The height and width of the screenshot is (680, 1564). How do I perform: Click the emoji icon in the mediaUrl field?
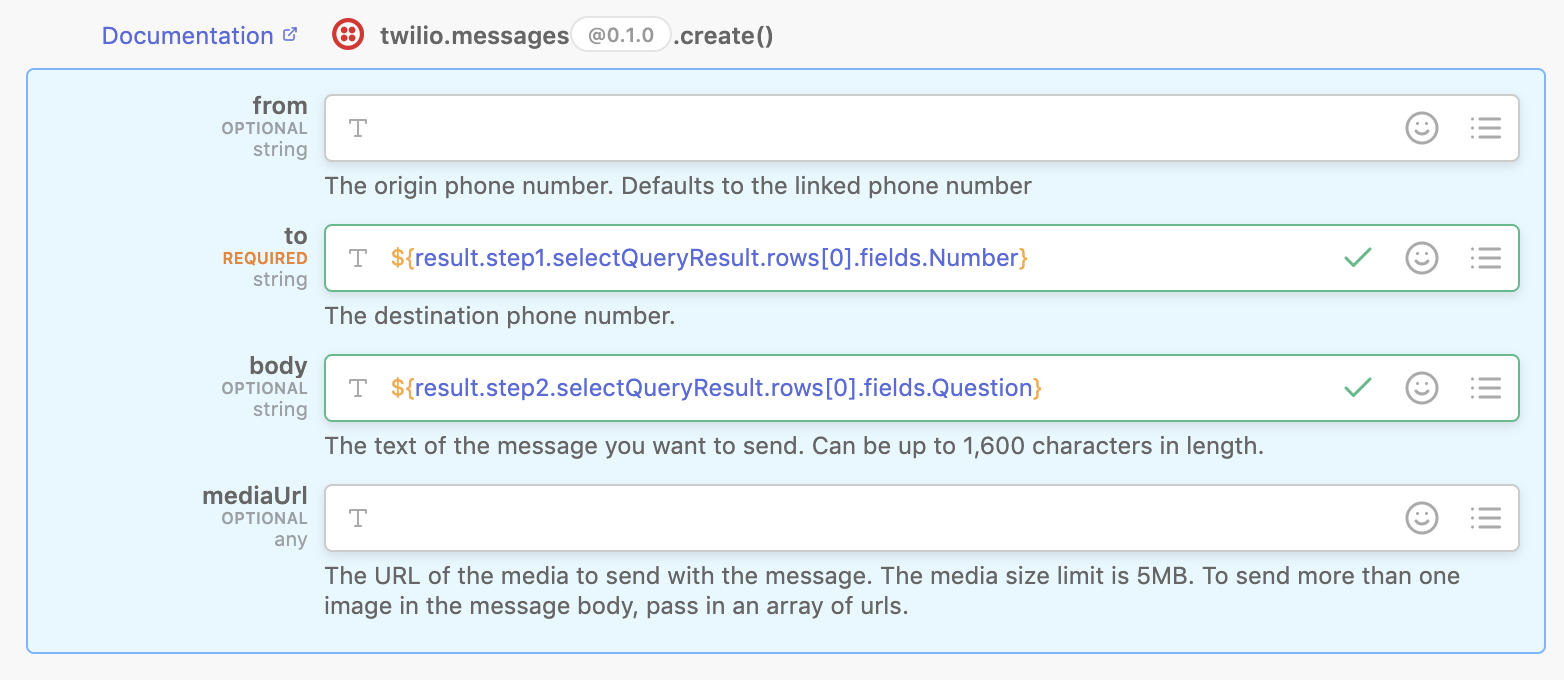coord(1421,518)
